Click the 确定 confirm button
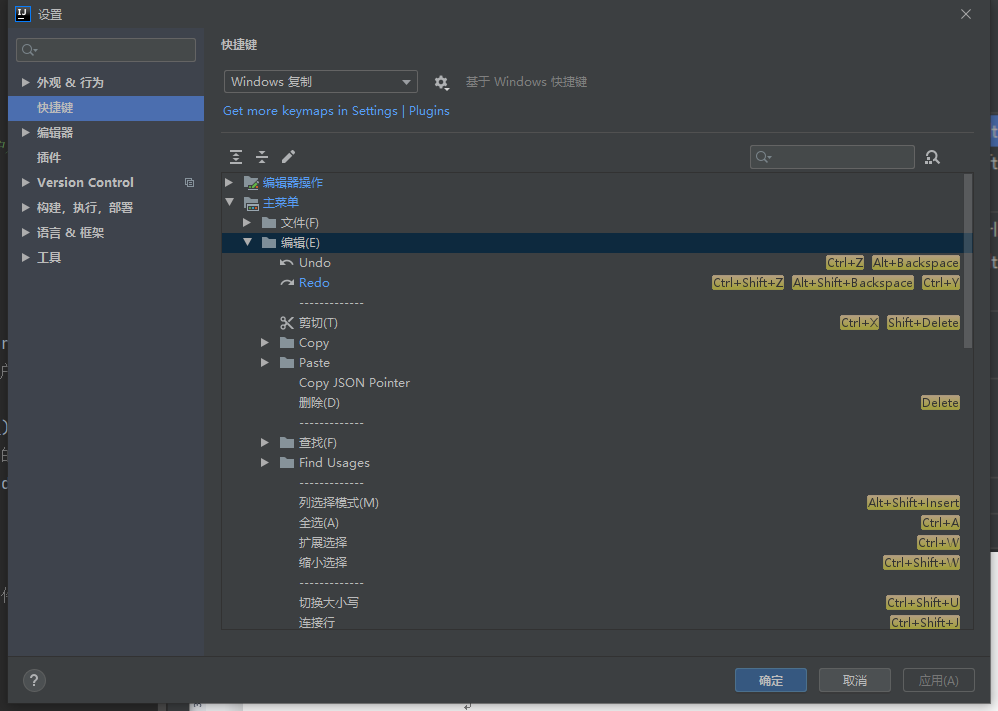This screenshot has height=711, width=998. (770, 680)
